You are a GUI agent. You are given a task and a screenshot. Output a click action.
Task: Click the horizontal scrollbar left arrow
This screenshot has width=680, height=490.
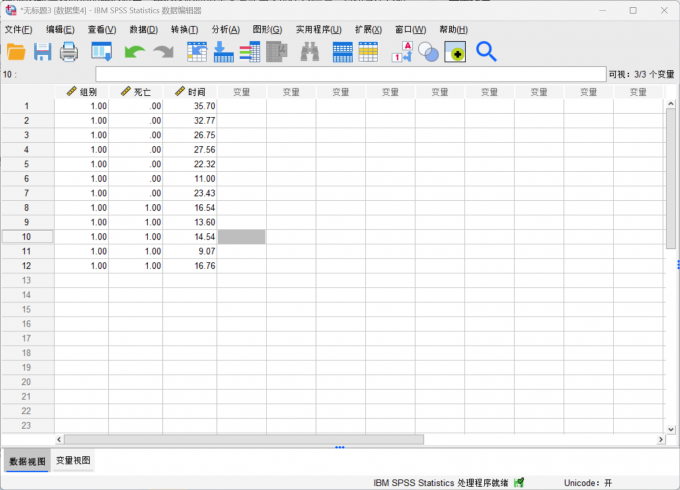click(59, 439)
